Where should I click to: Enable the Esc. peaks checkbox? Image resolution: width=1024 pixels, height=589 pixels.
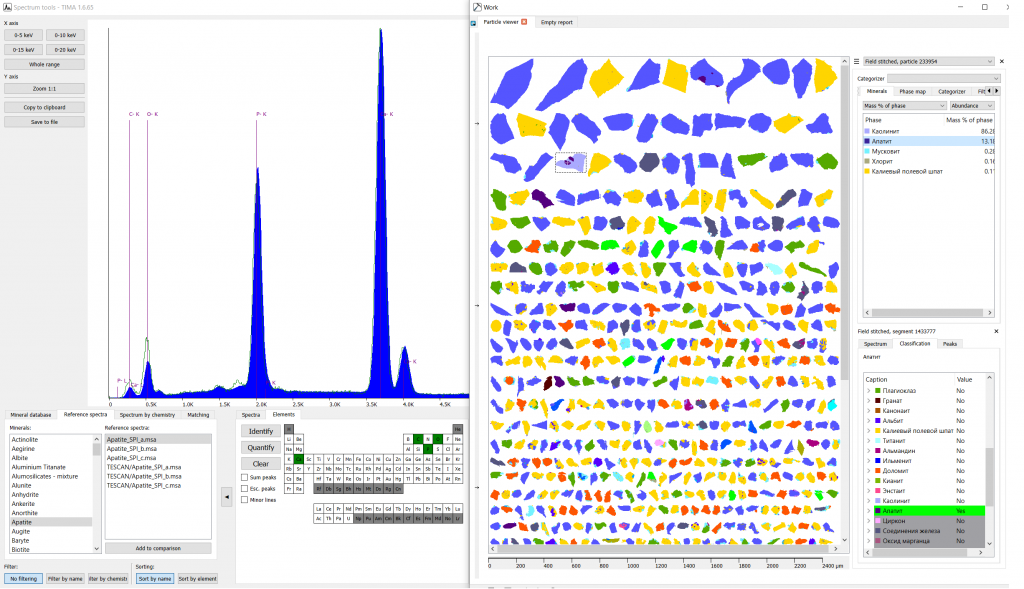click(245, 488)
